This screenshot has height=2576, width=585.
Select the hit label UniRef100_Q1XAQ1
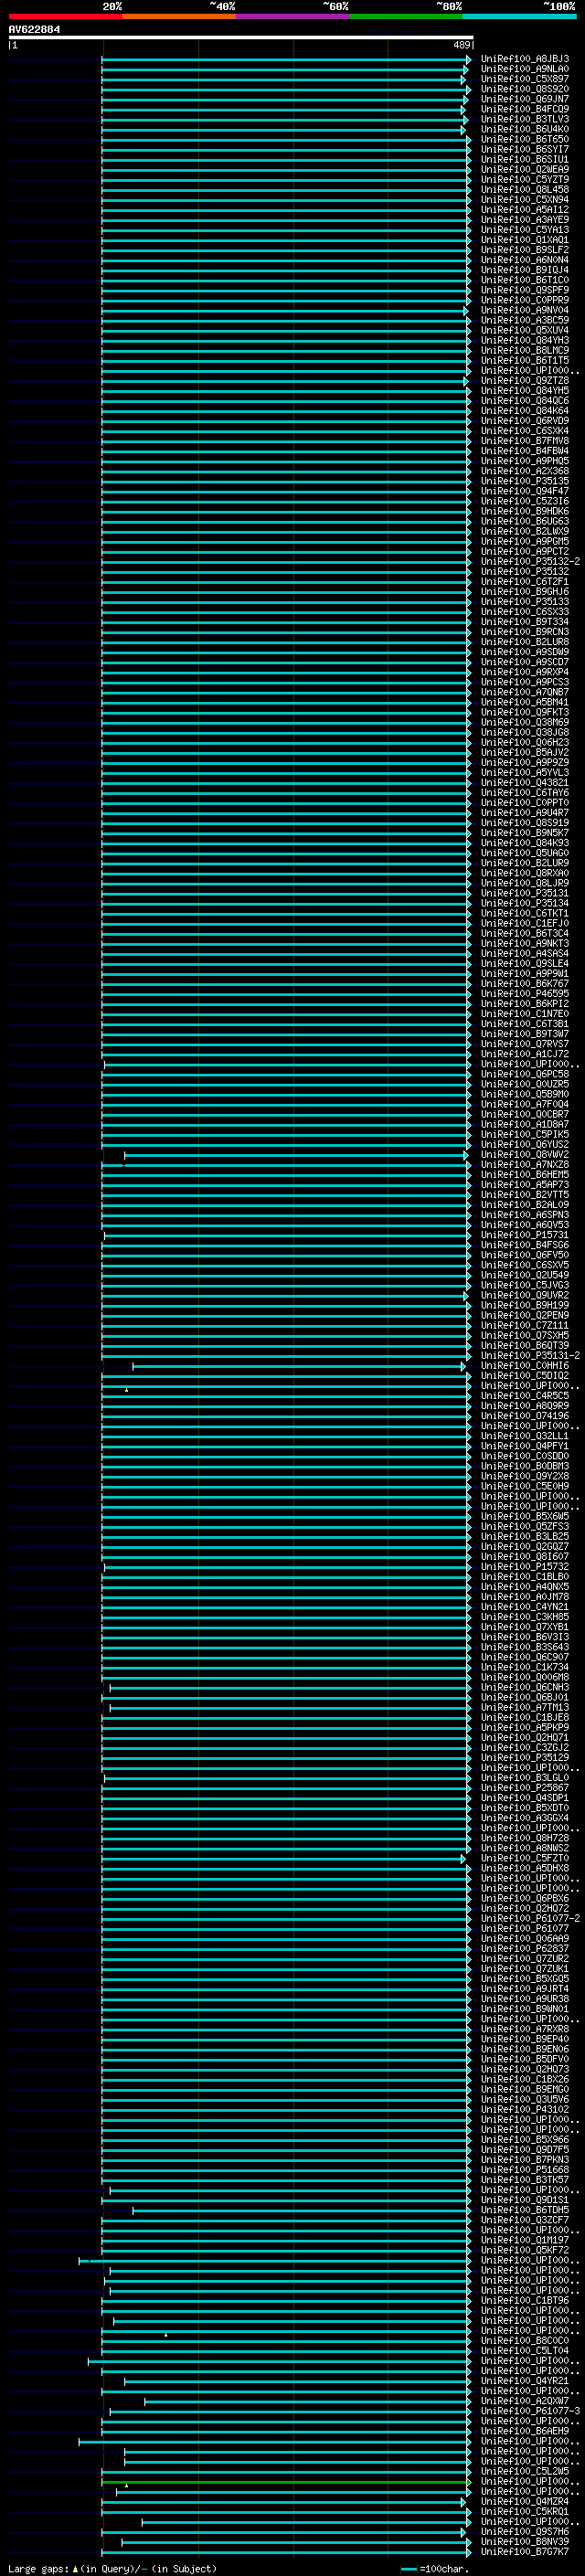pyautogui.click(x=524, y=240)
